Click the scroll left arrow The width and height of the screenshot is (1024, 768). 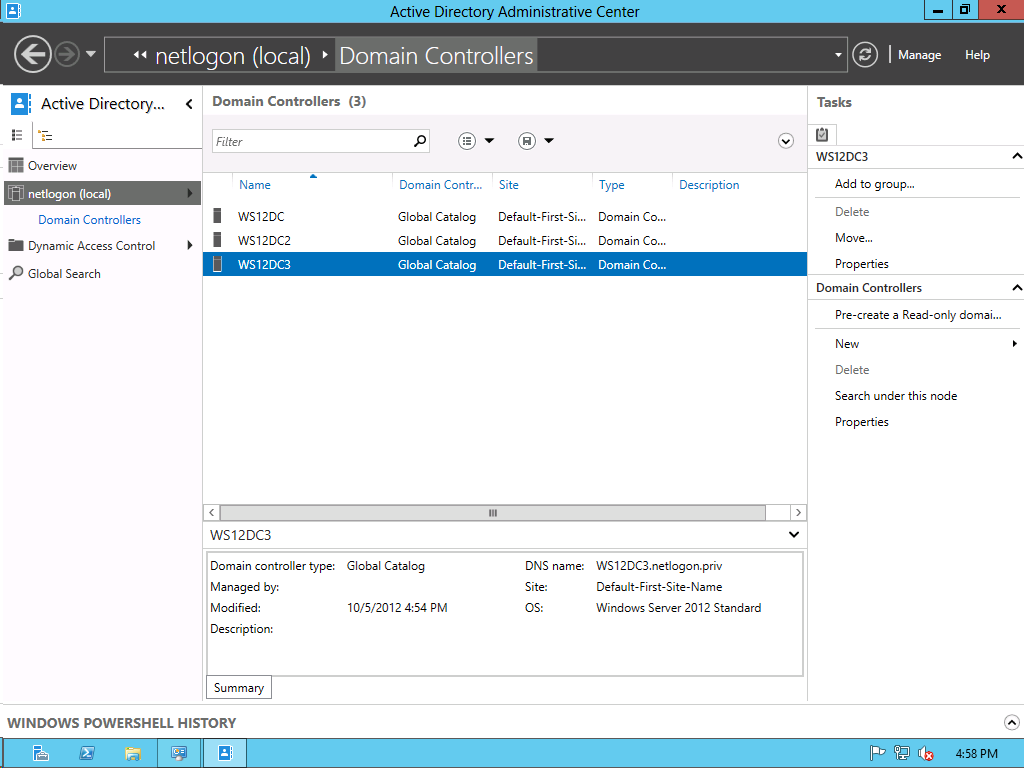[x=211, y=513]
